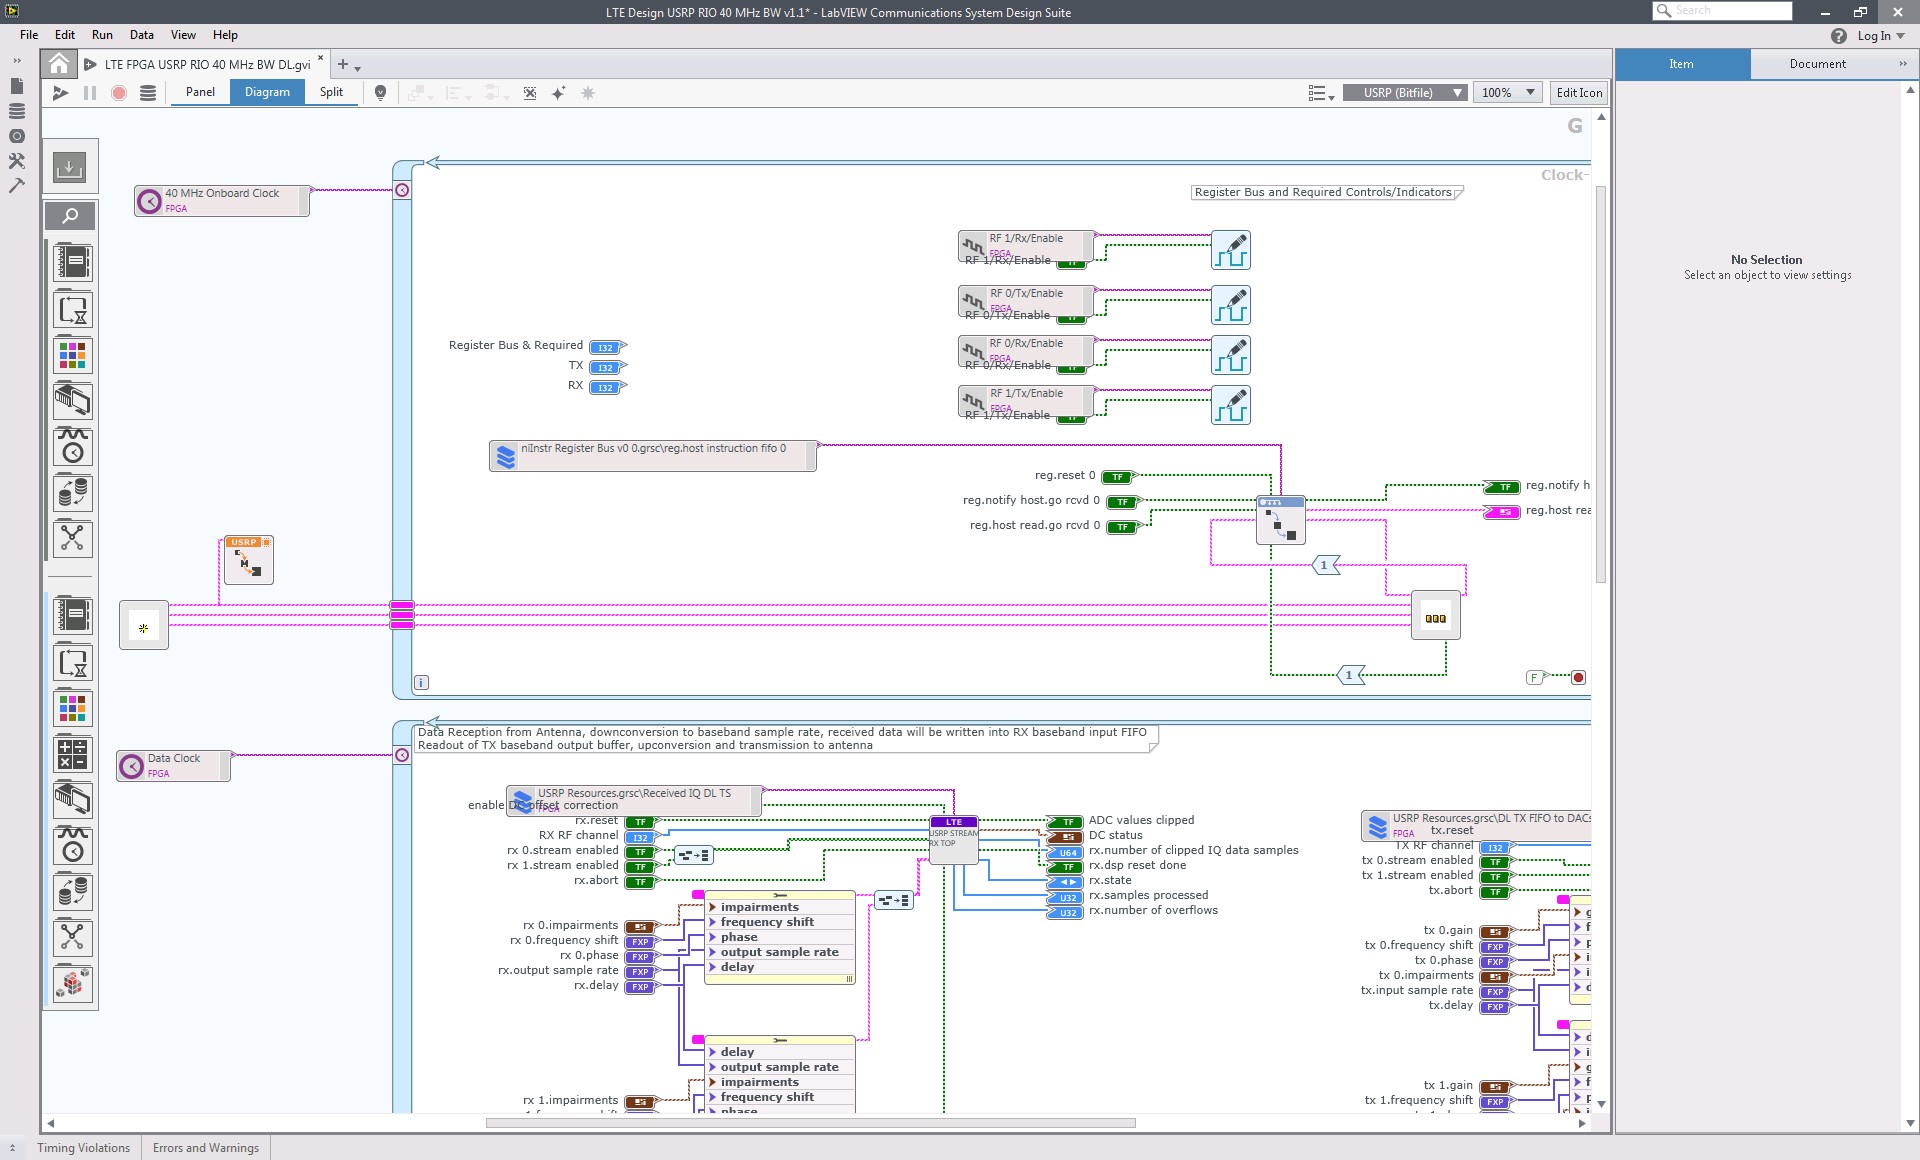
Task: Click the loop iteration terminal i
Action: point(421,683)
